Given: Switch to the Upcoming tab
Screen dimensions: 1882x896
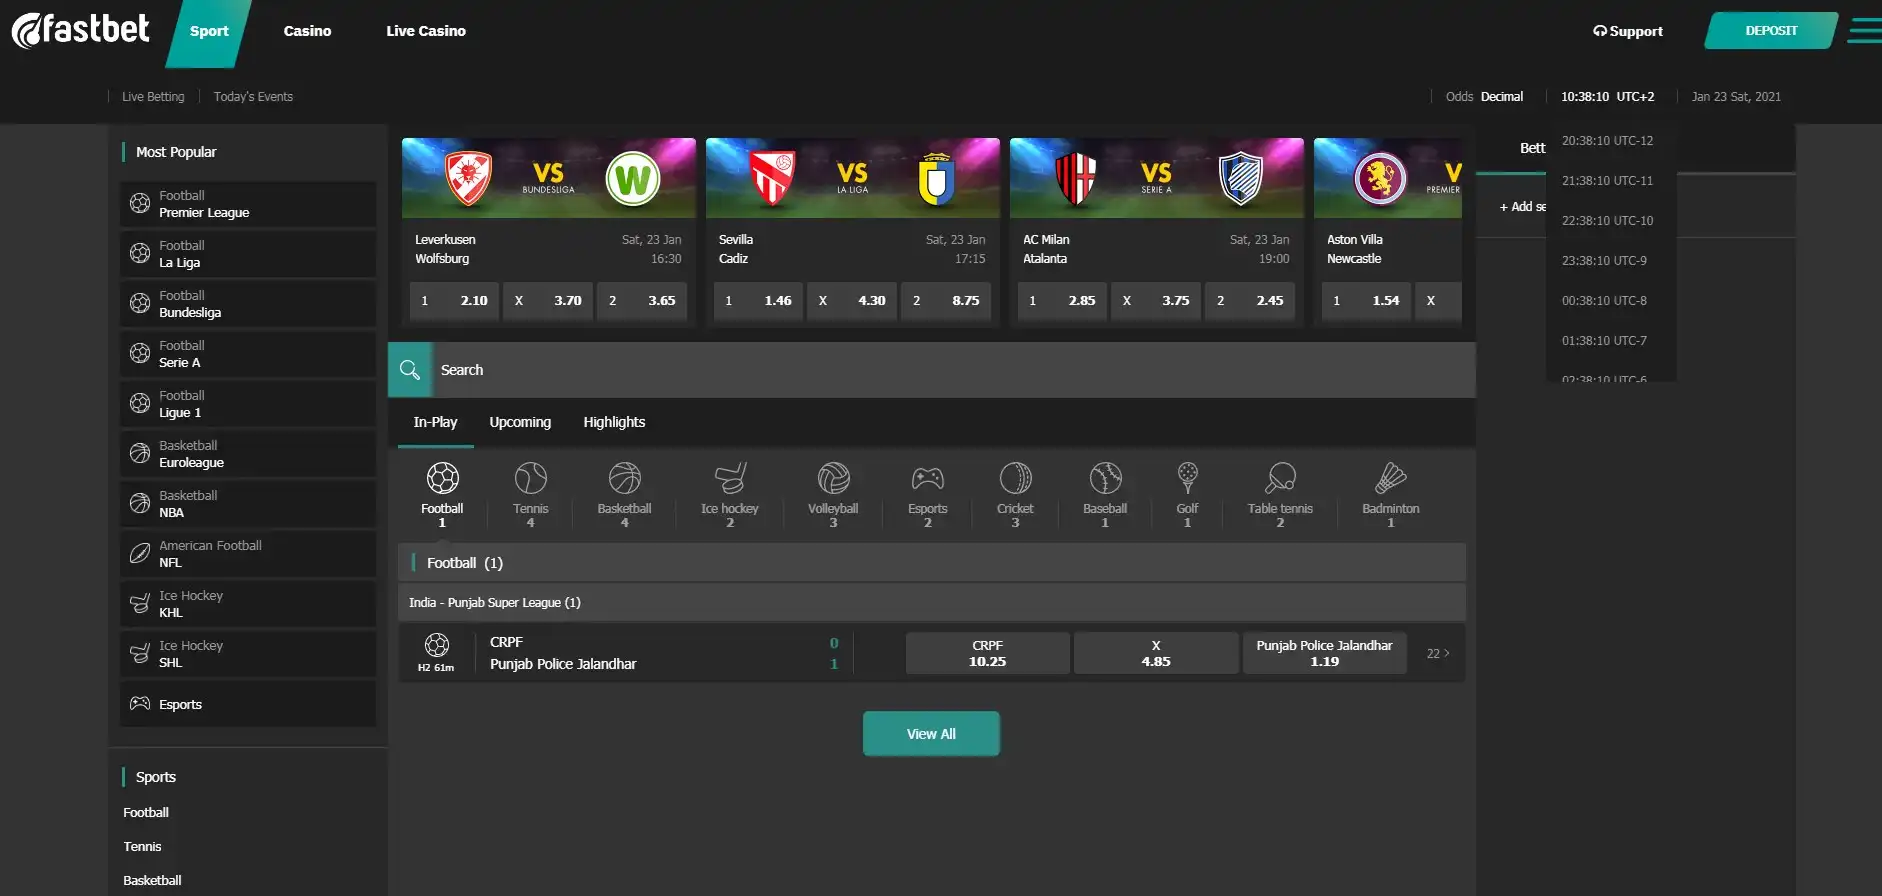Looking at the screenshot, I should click(x=520, y=422).
